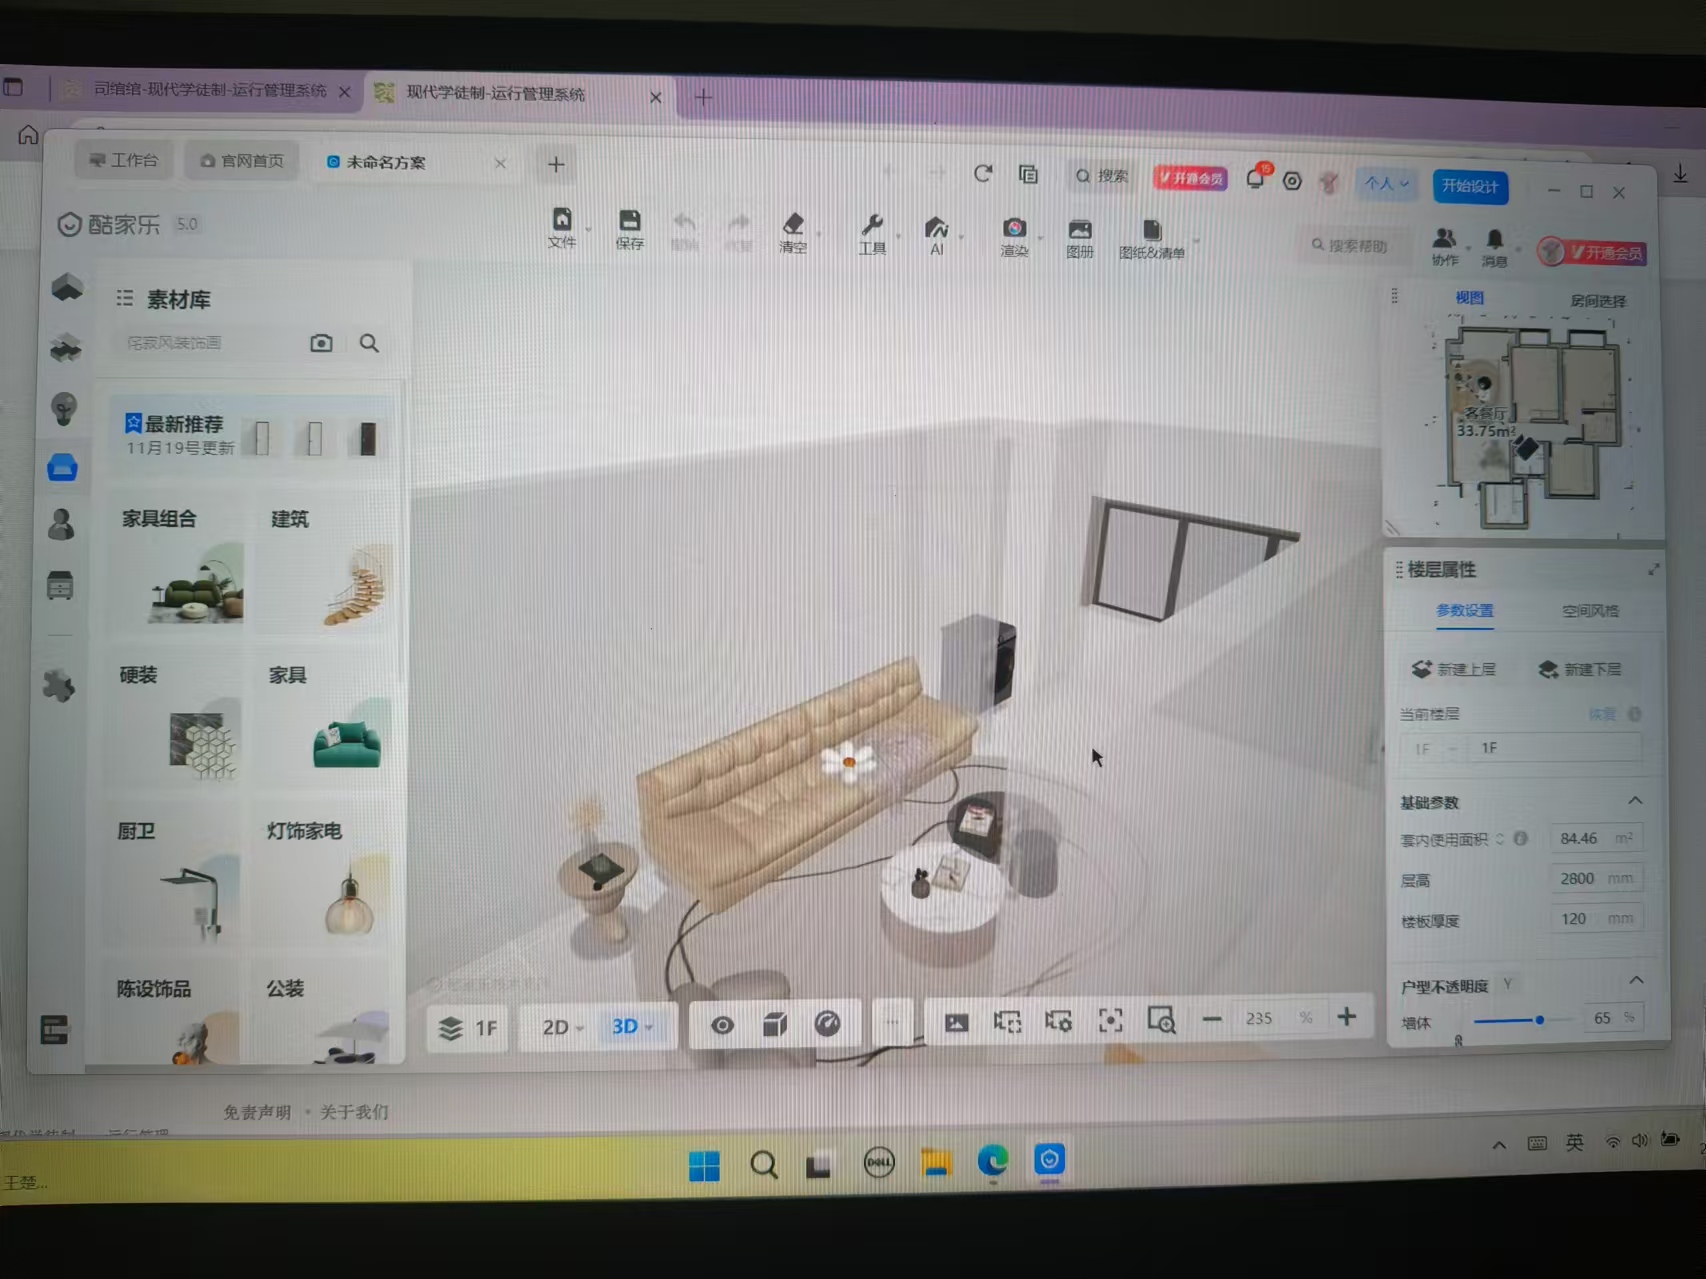This screenshot has height=1279, width=1706.
Task: Open the AI tool in the toolbar
Action: coord(936,234)
